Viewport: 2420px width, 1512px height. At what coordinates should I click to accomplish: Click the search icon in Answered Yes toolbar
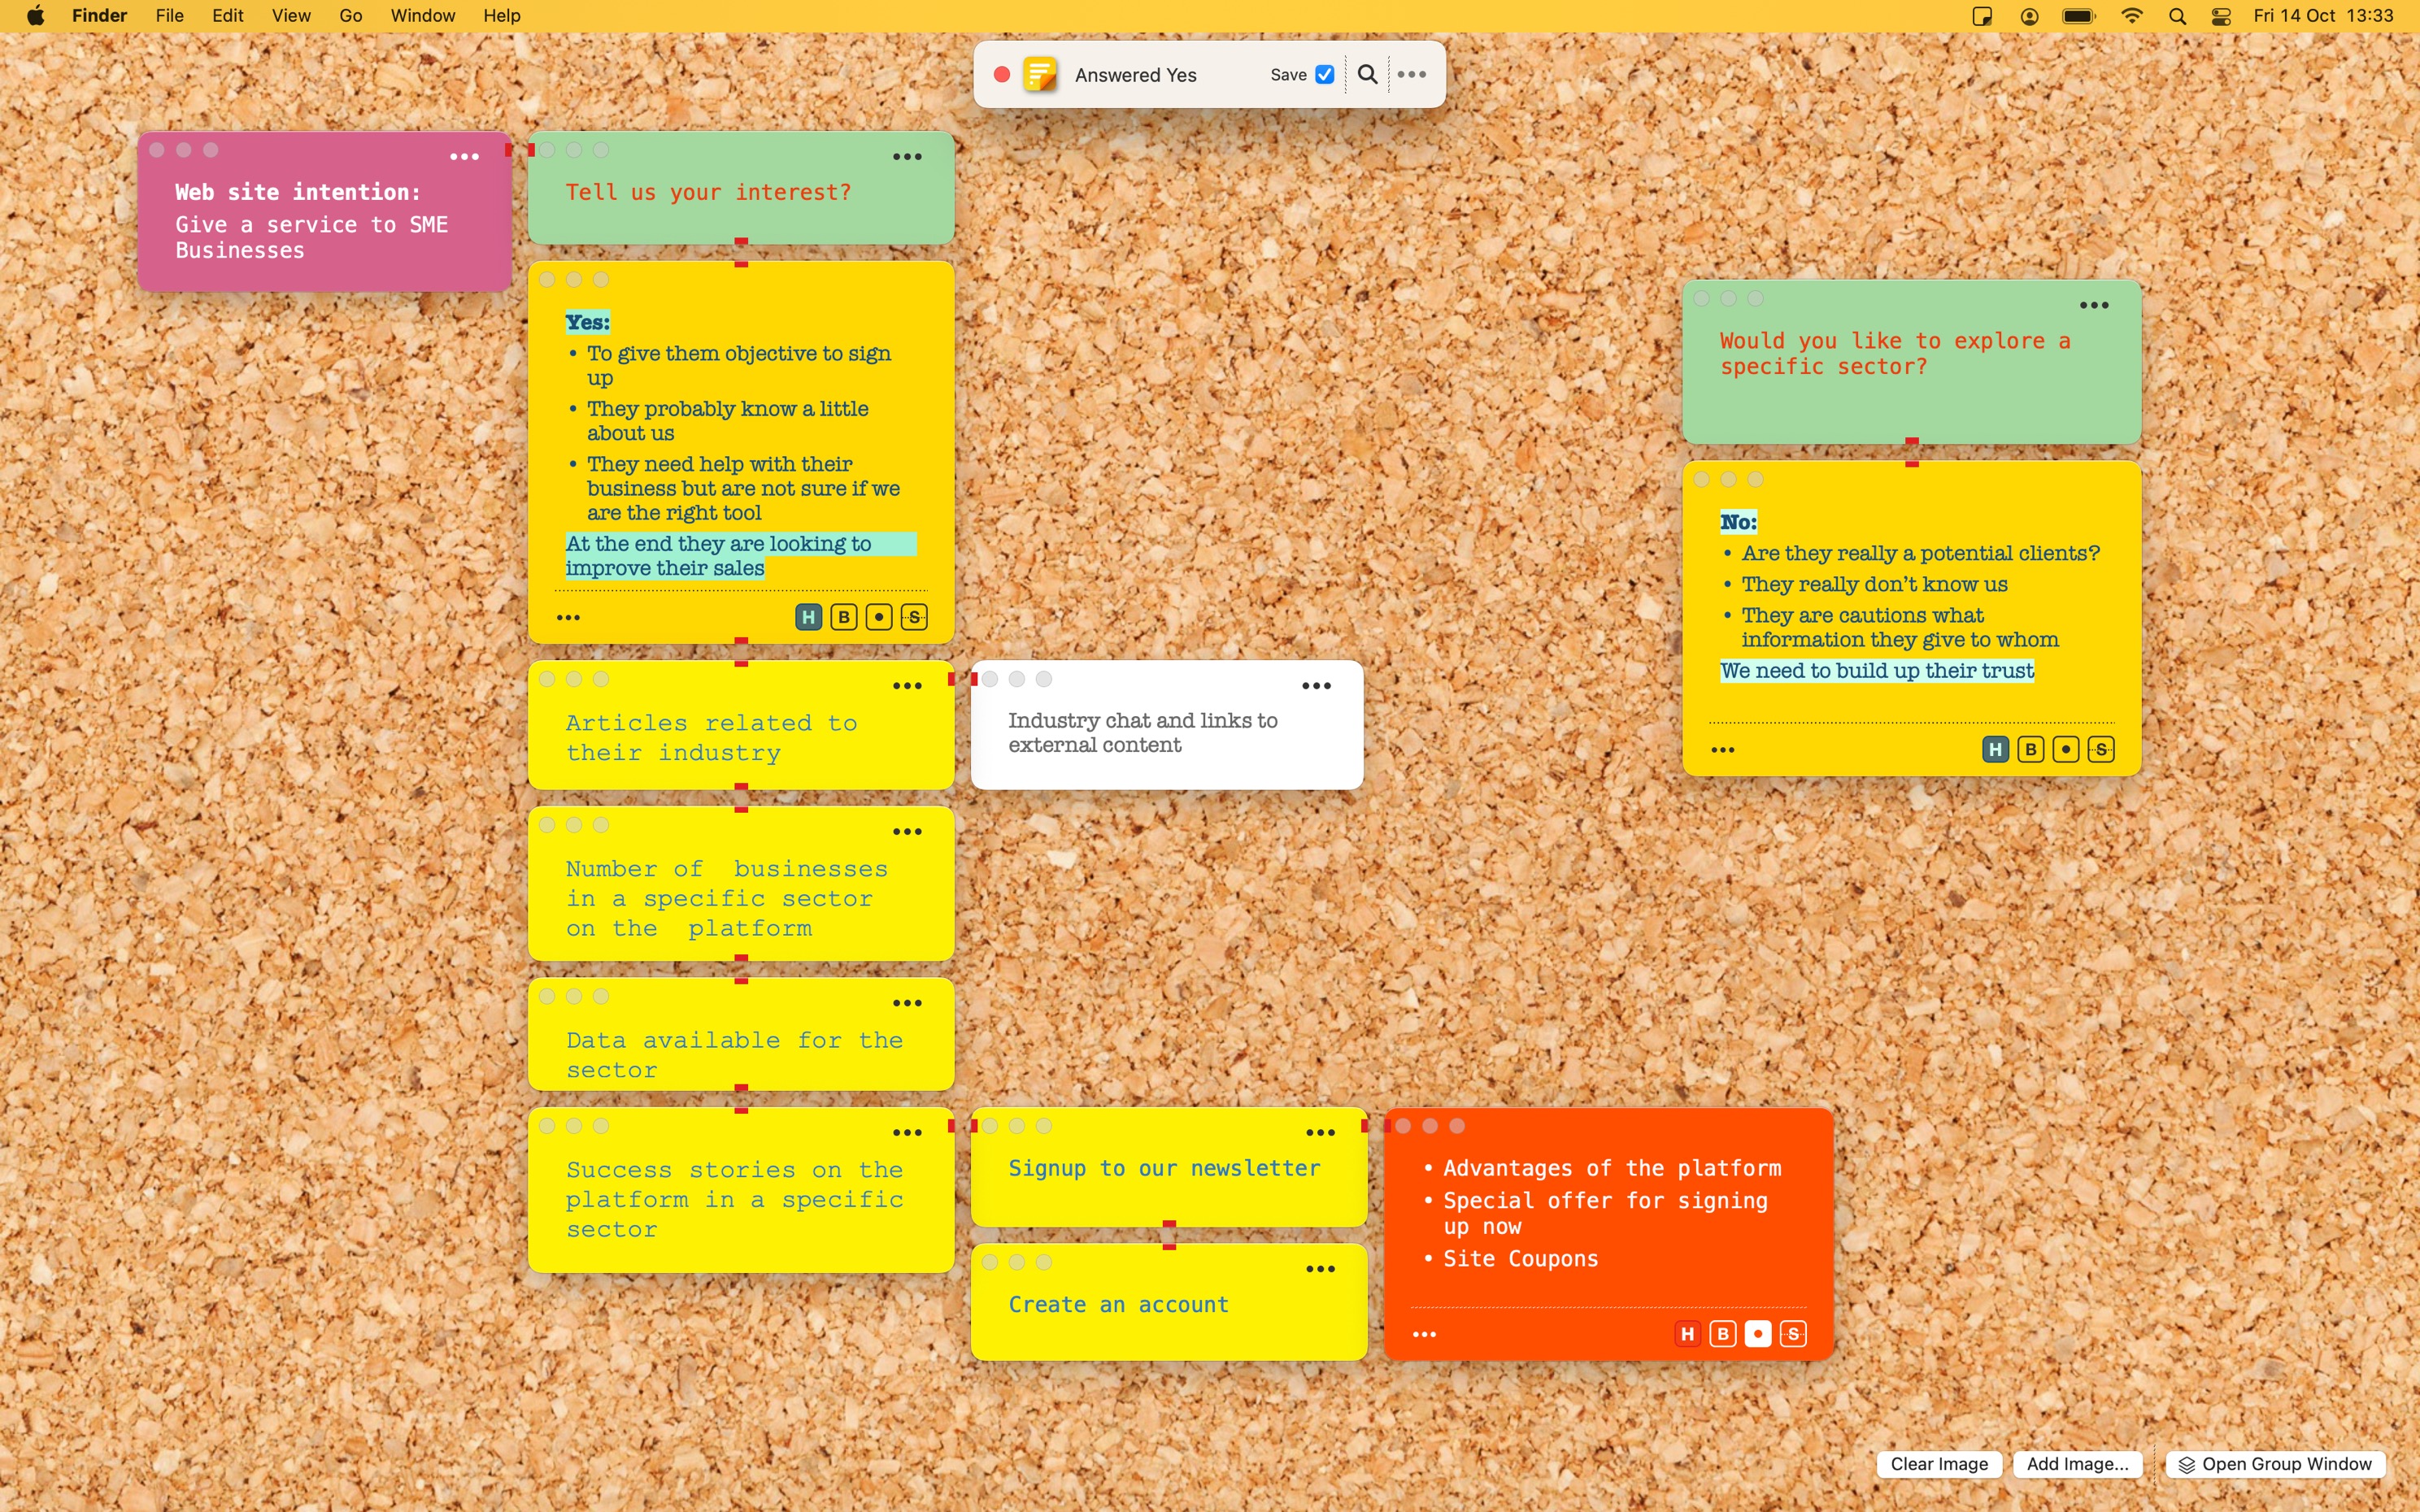pos(1367,74)
